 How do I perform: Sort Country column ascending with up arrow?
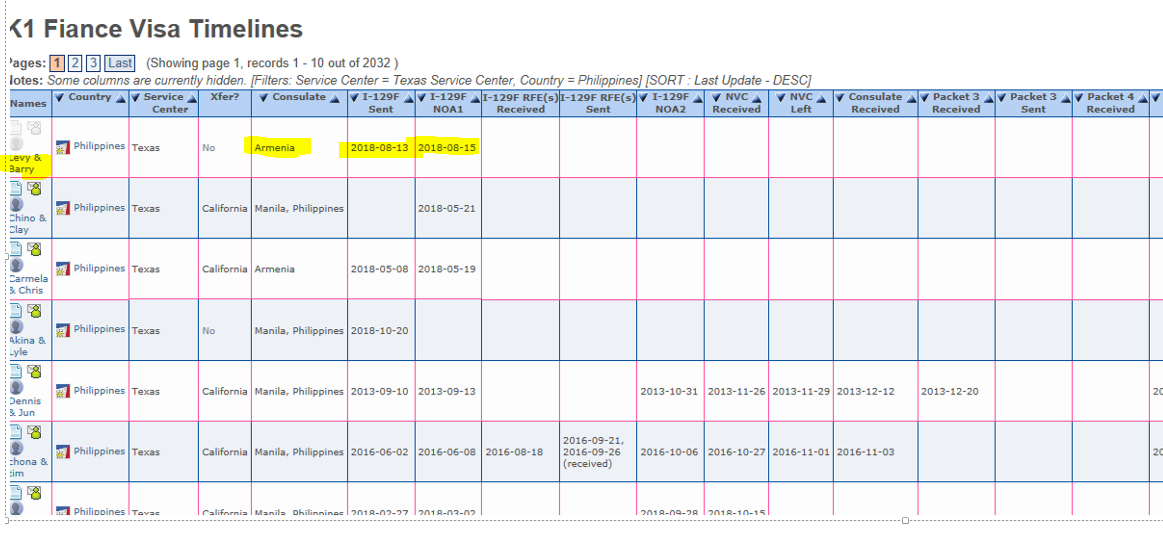(119, 98)
